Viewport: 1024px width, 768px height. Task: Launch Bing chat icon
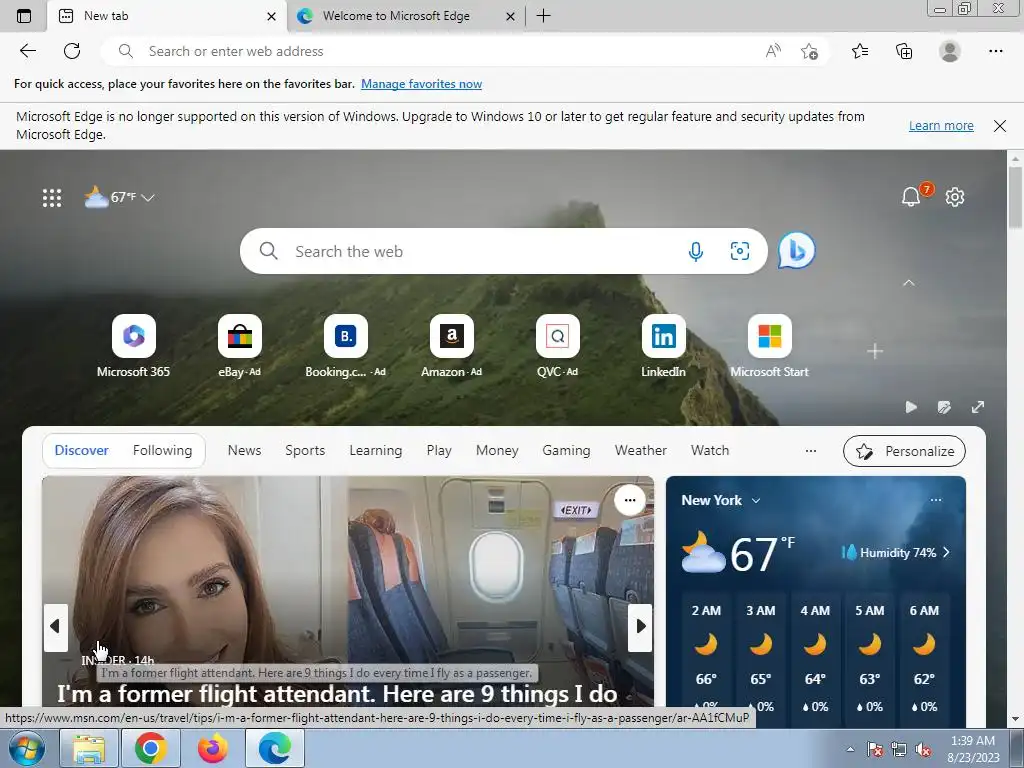click(796, 251)
